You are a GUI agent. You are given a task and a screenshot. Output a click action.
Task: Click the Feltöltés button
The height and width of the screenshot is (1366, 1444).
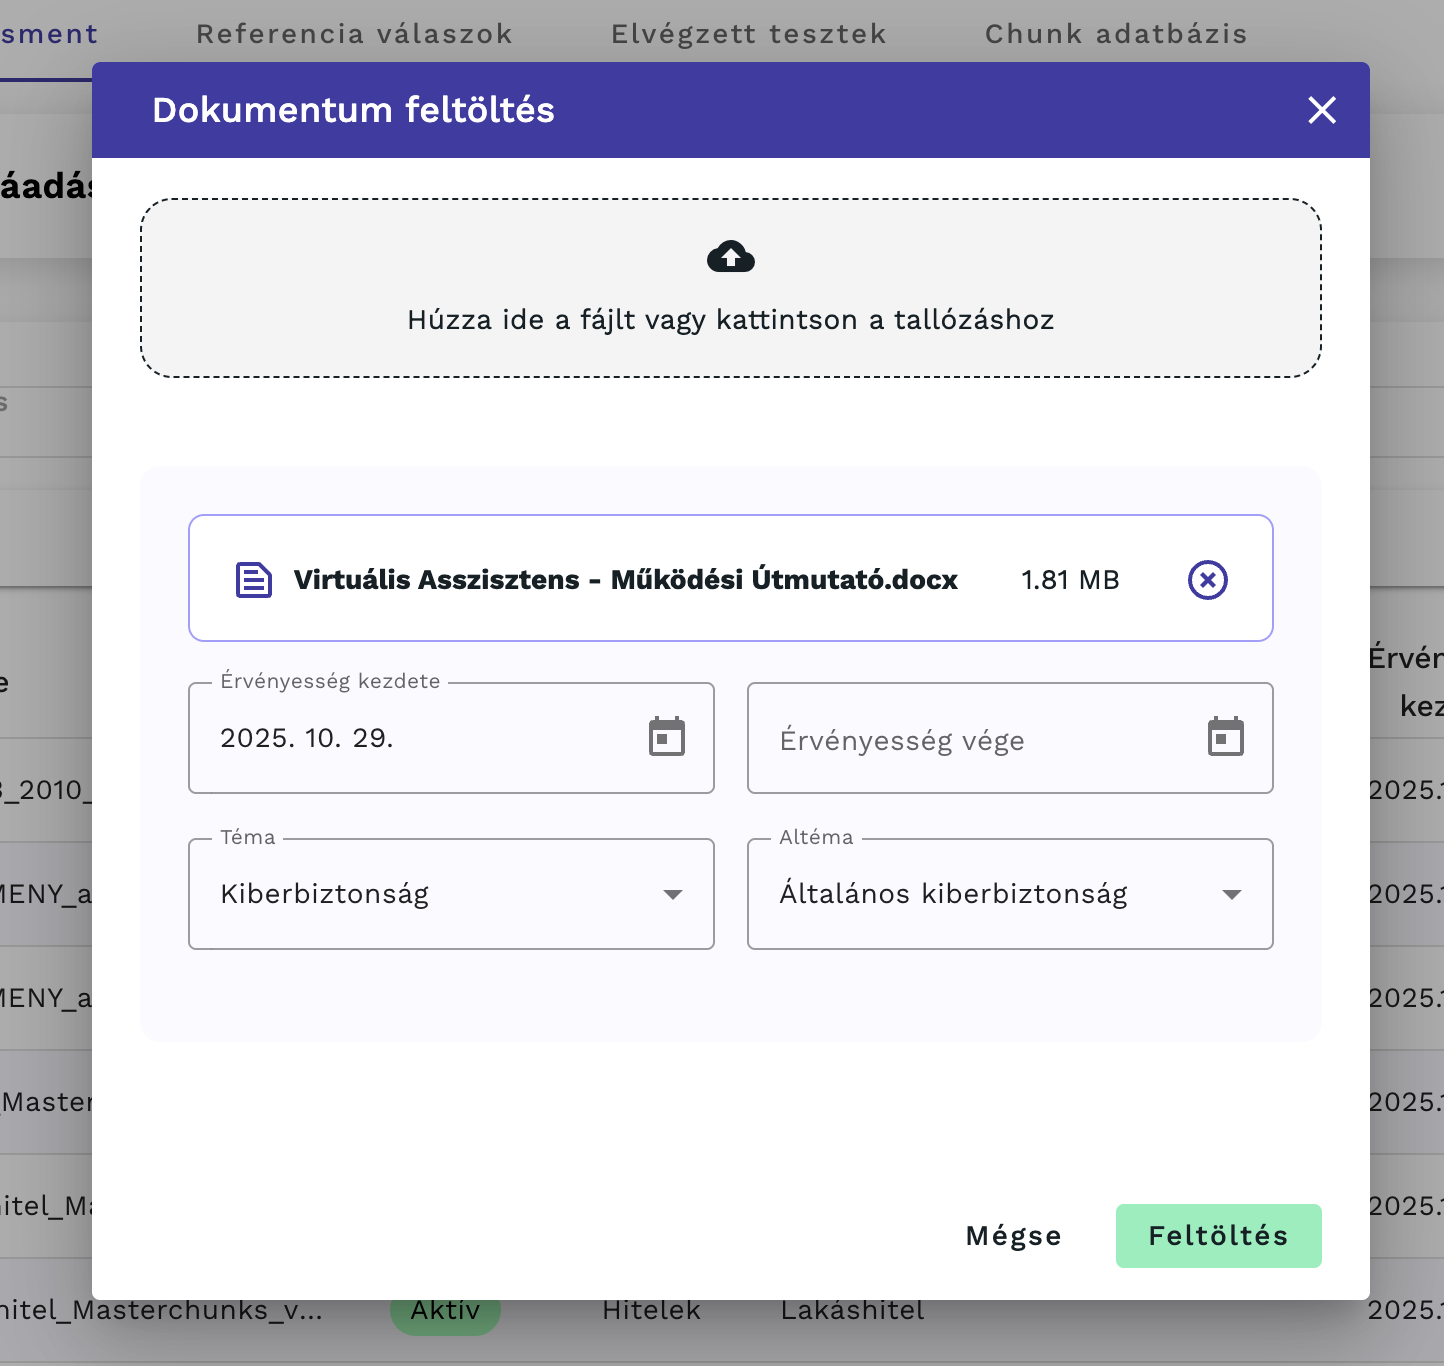[1218, 1236]
